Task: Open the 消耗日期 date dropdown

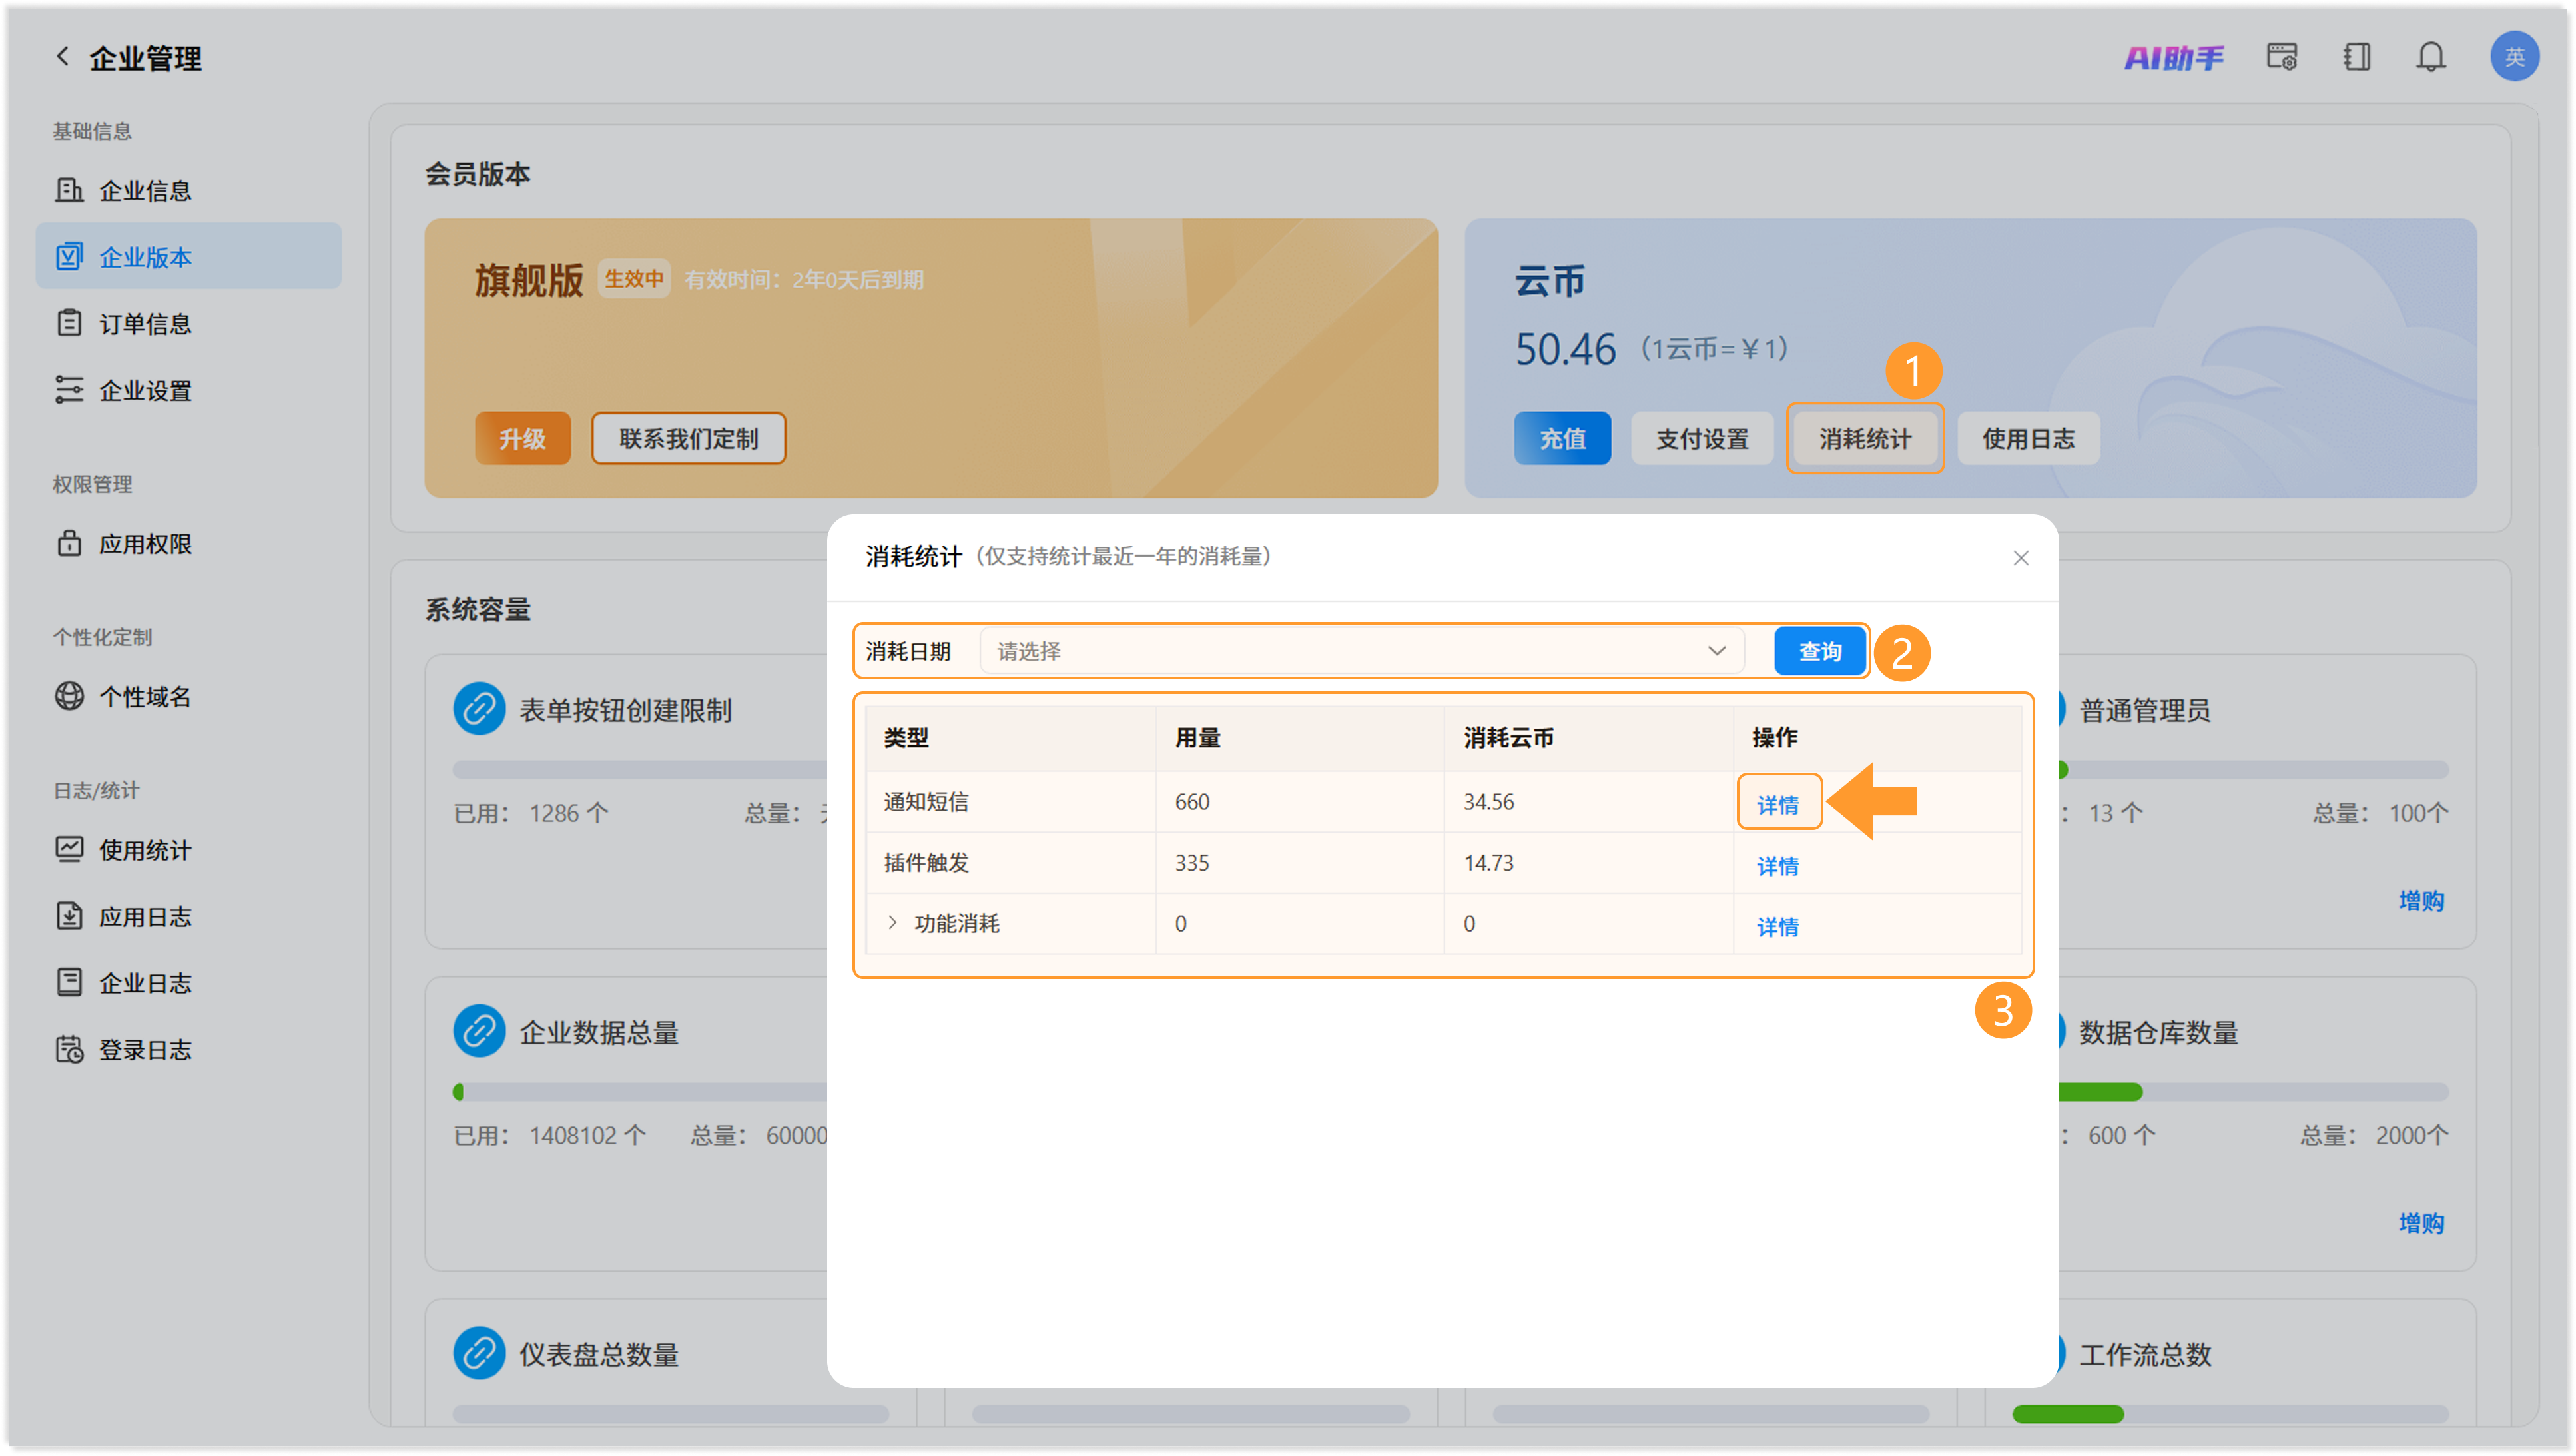Action: [1362, 651]
